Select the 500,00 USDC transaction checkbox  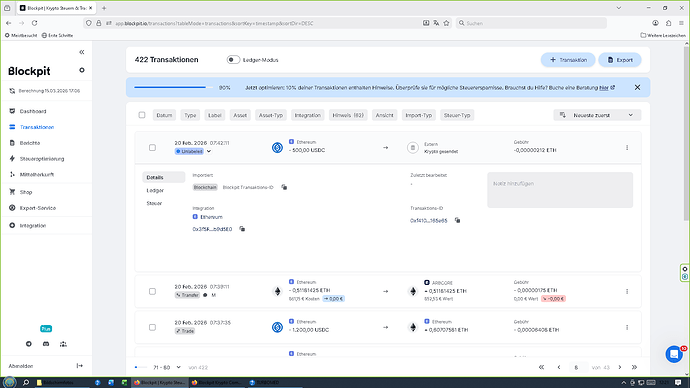click(152, 148)
